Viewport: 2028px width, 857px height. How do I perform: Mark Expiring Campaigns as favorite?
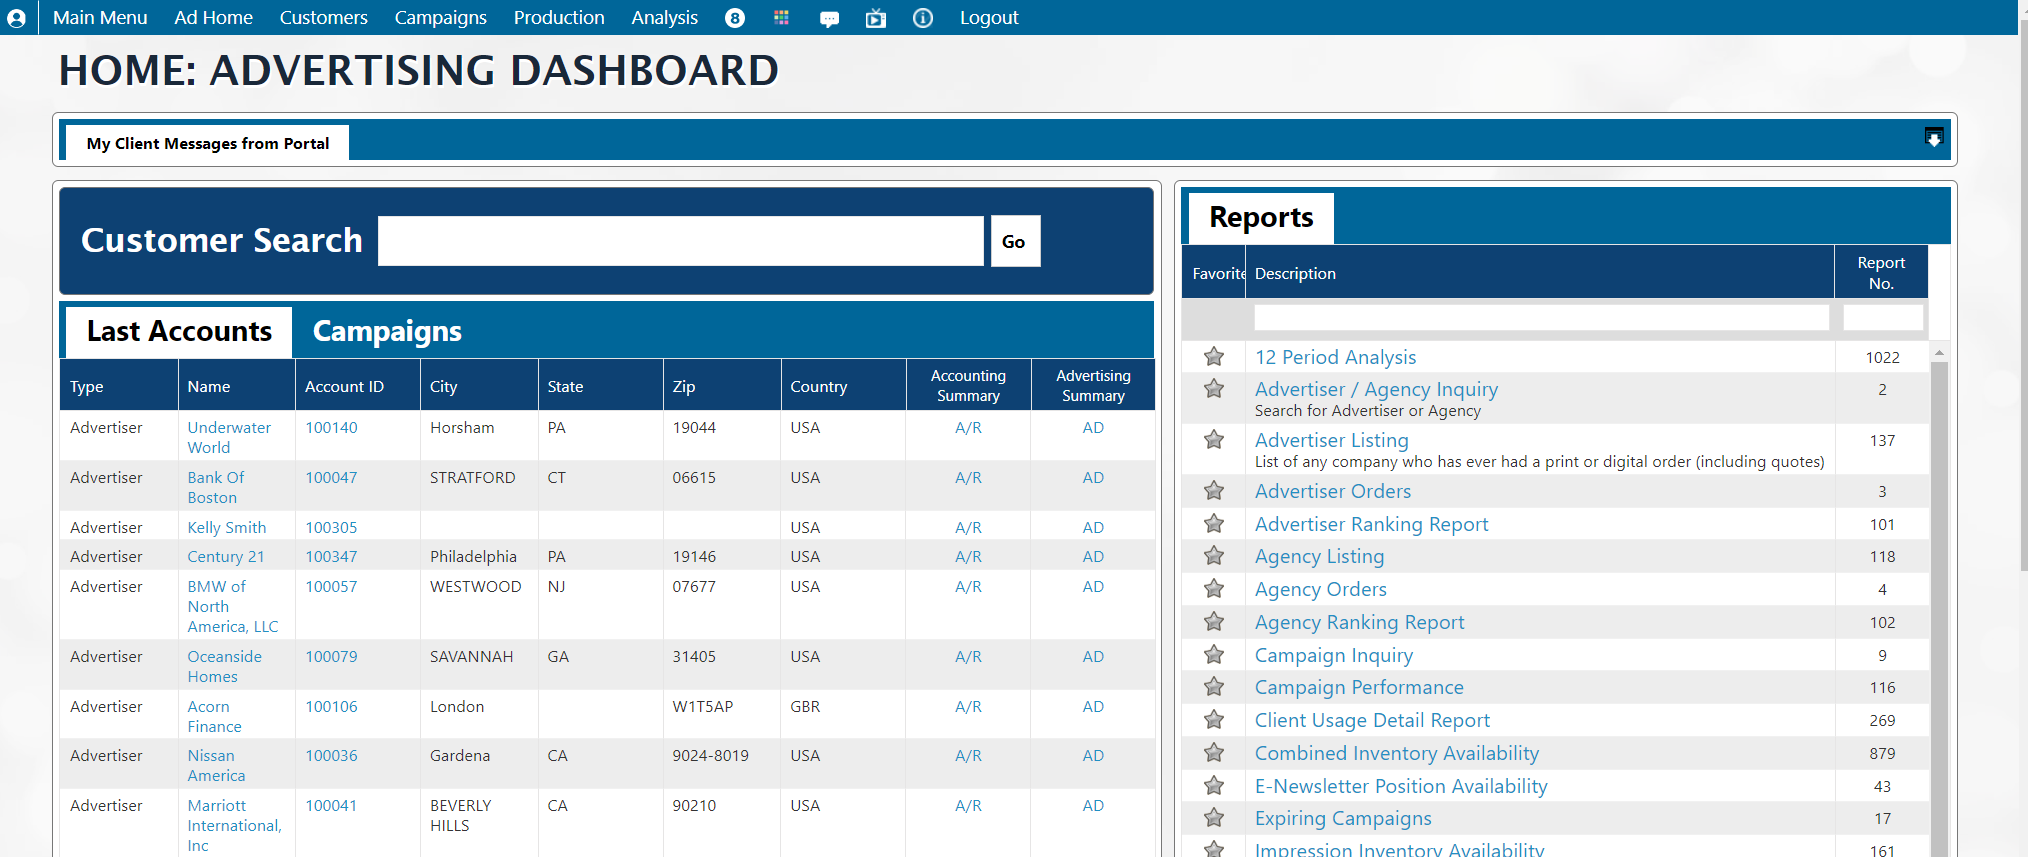click(1214, 818)
